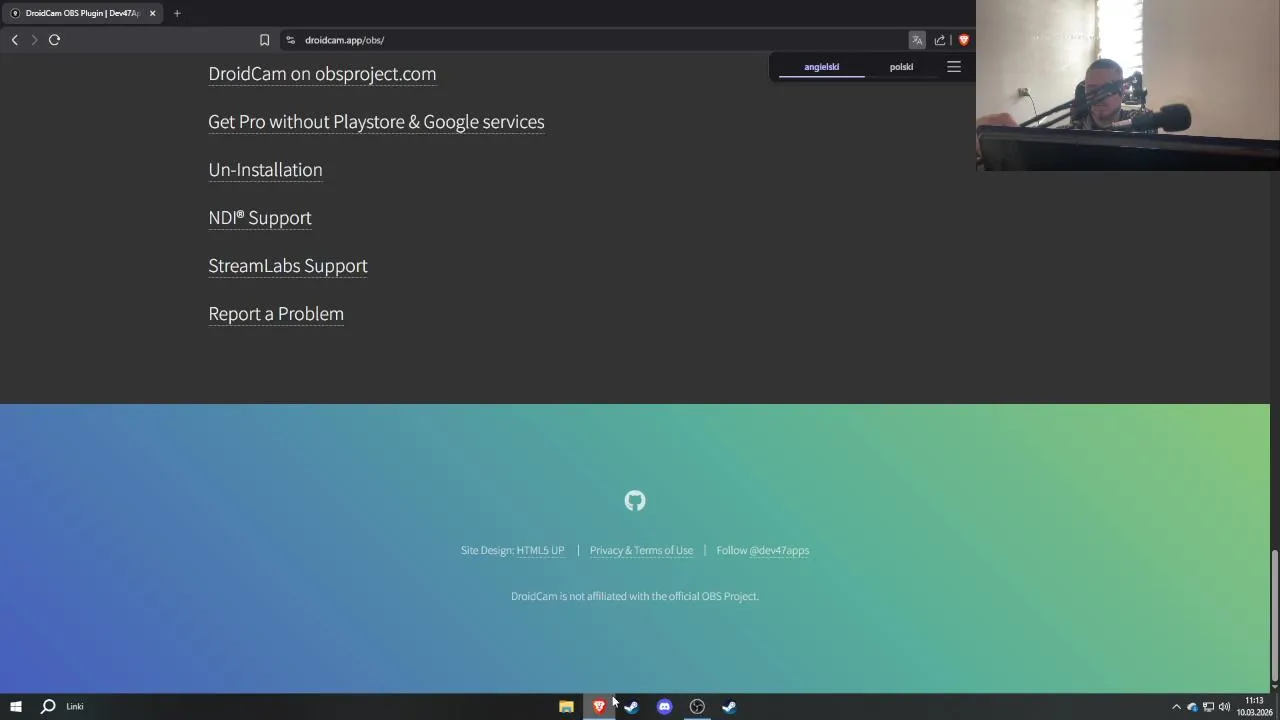The image size is (1280, 720).
Task: Click the browser forward arrow
Action: click(x=34, y=40)
